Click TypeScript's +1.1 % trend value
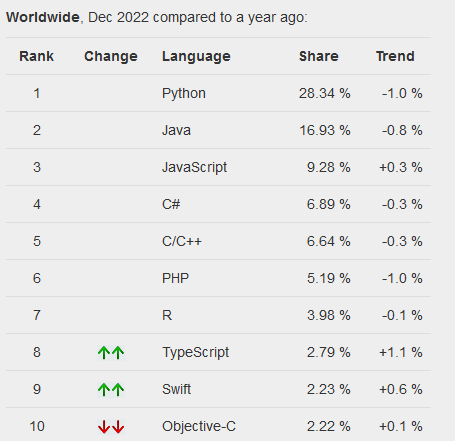 point(401,352)
